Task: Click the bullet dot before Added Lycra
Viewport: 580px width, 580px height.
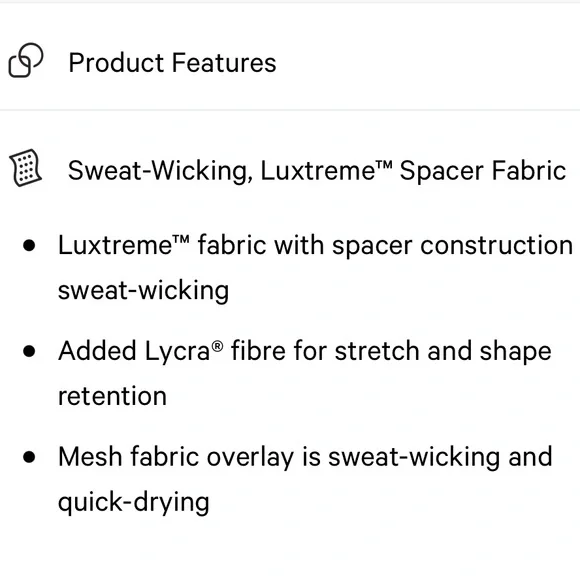Action: click(x=29, y=351)
